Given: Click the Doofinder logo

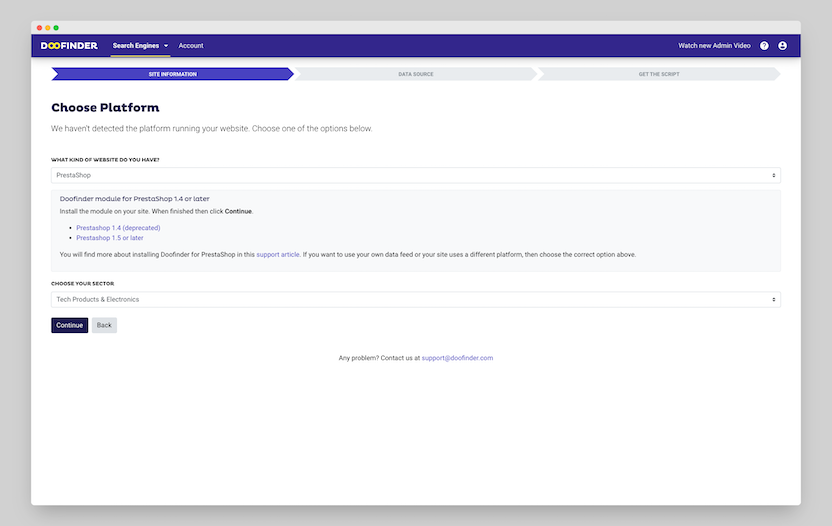Looking at the screenshot, I should click(x=69, y=46).
